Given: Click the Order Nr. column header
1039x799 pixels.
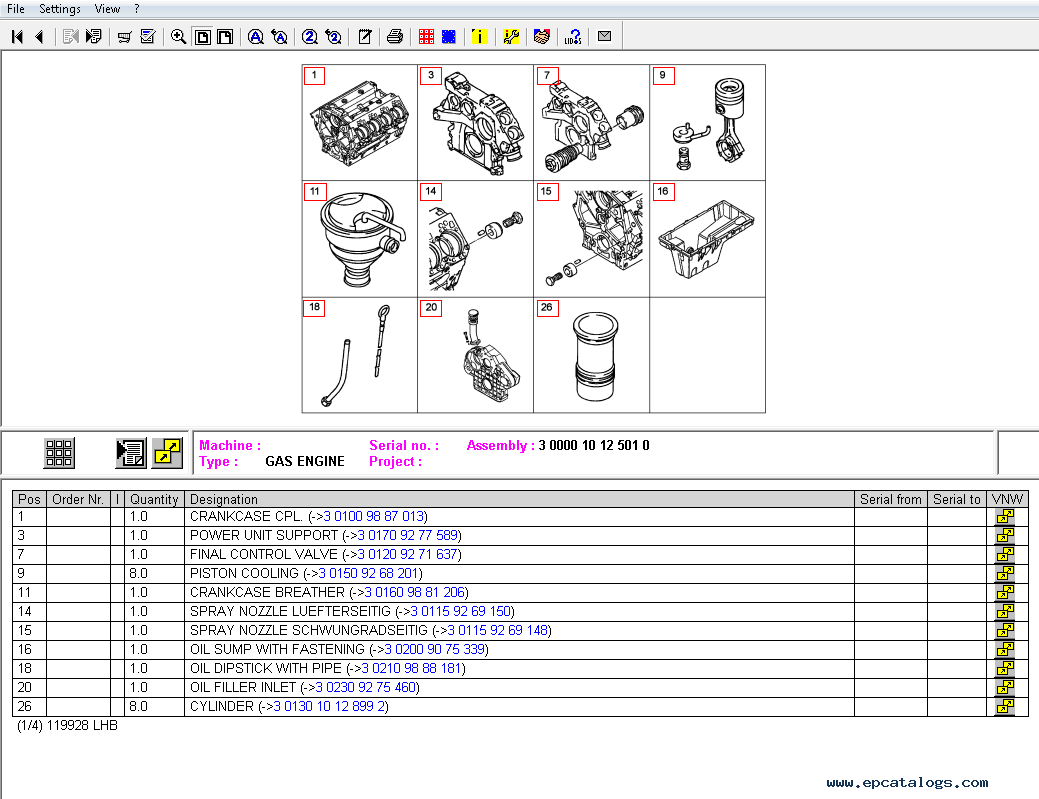Looking at the screenshot, I should pos(78,500).
